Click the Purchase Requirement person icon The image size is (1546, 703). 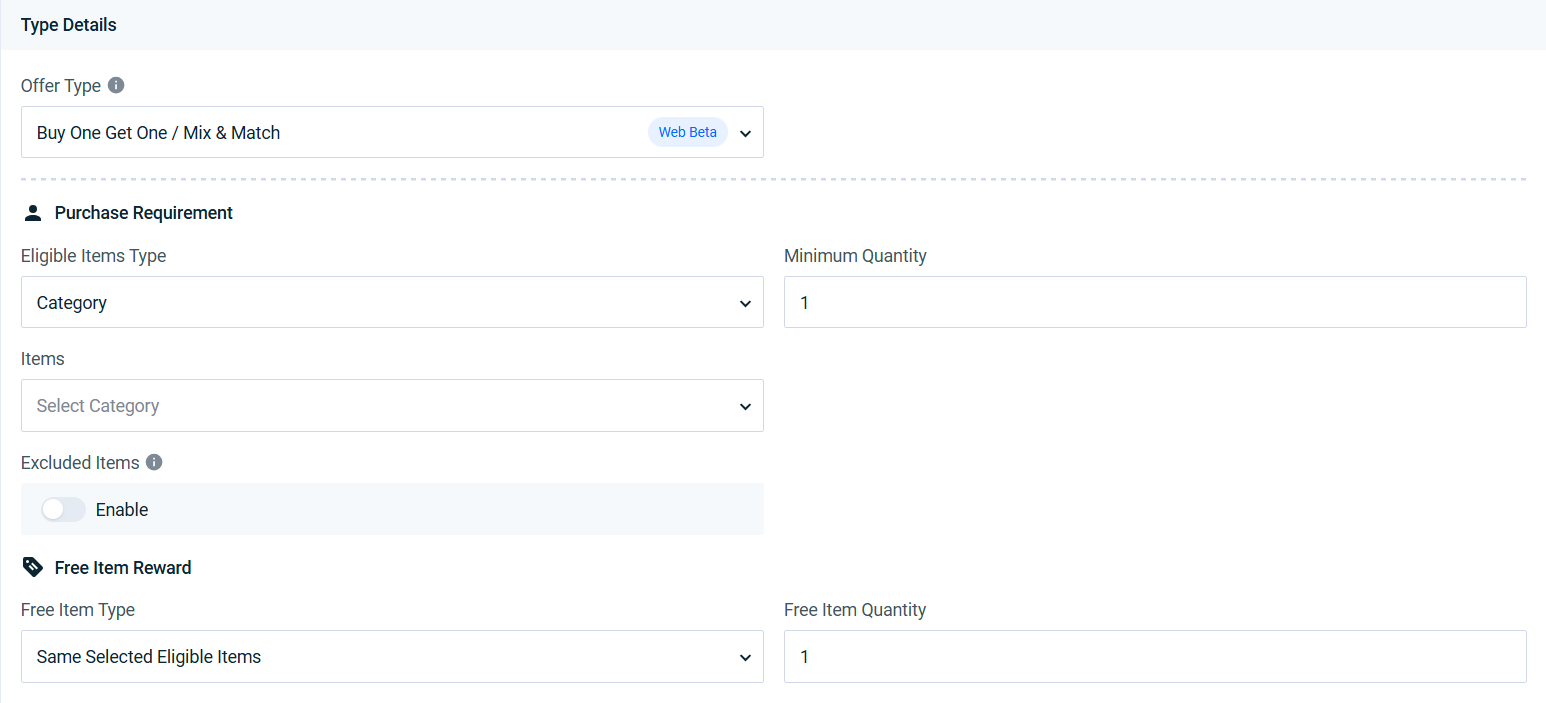33,213
